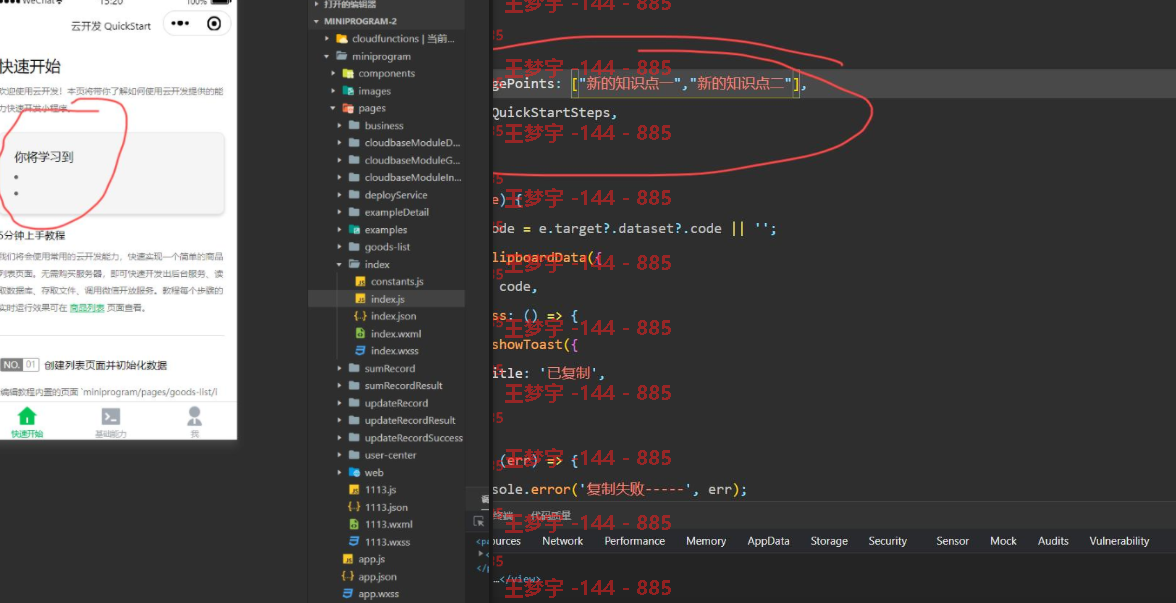Click the '新的知识点一' string in code
This screenshot has width=1176, height=603.
click(630, 83)
